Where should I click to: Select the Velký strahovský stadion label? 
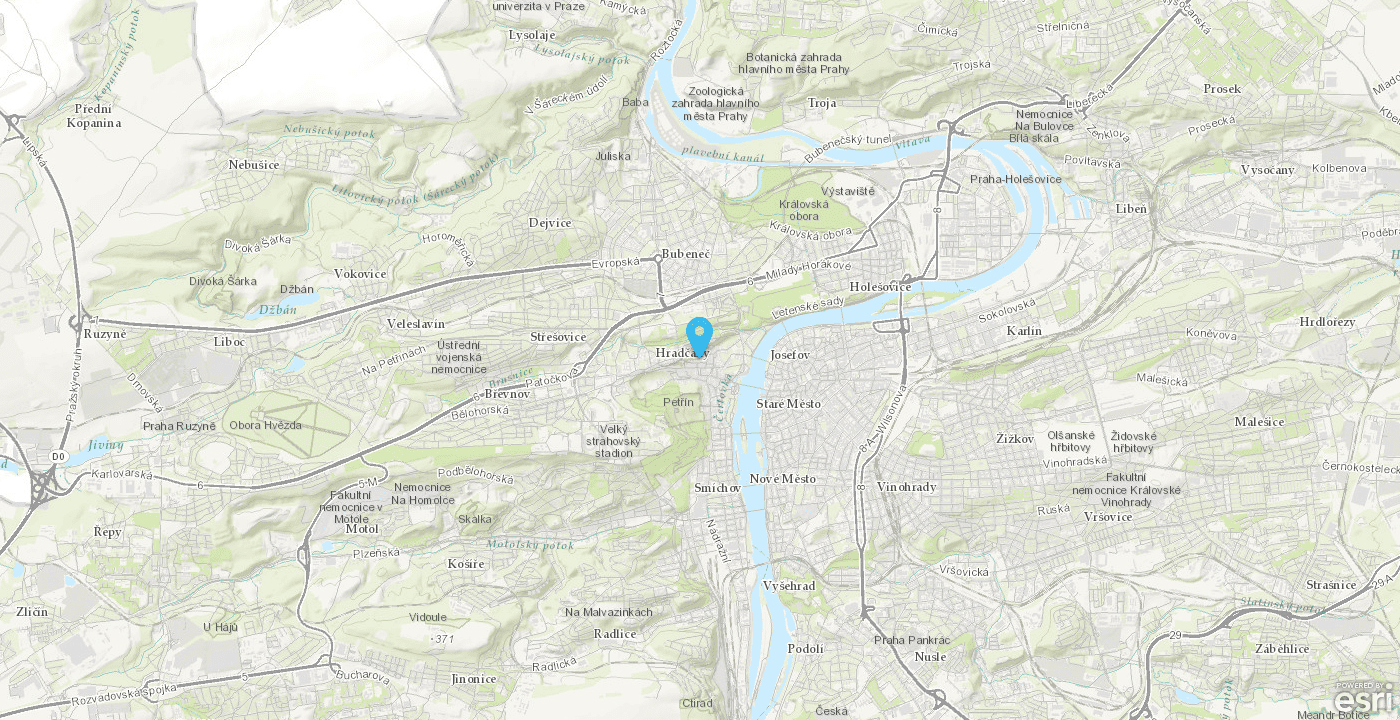[613, 441]
